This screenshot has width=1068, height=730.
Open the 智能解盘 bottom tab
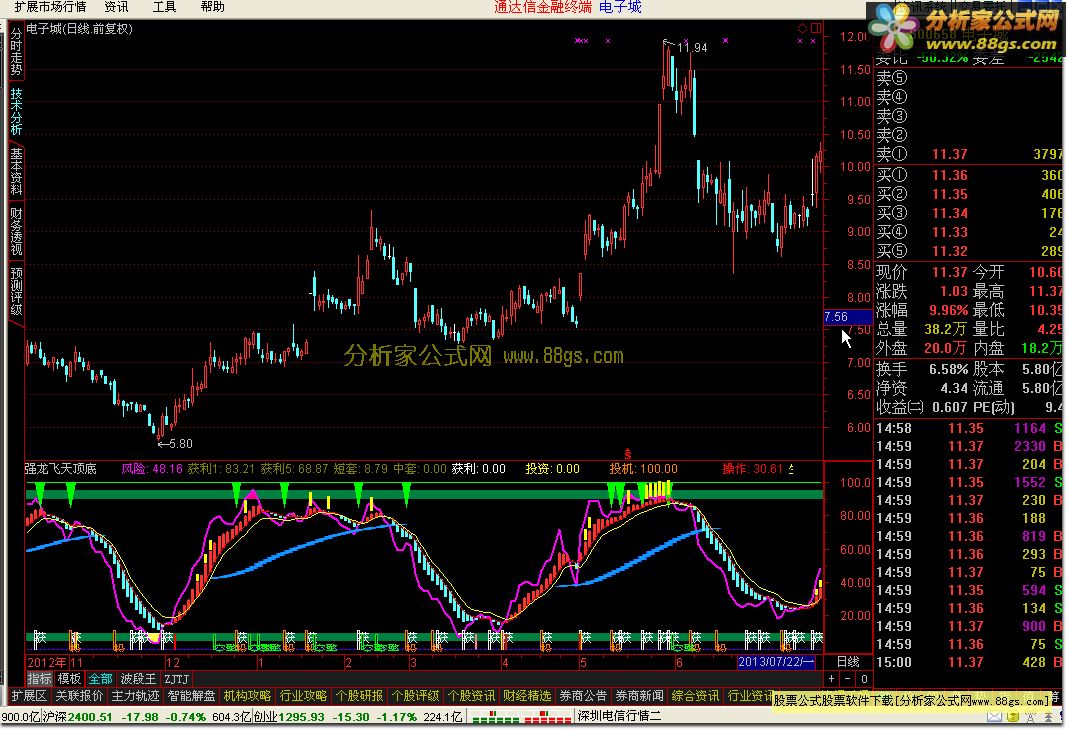click(191, 696)
